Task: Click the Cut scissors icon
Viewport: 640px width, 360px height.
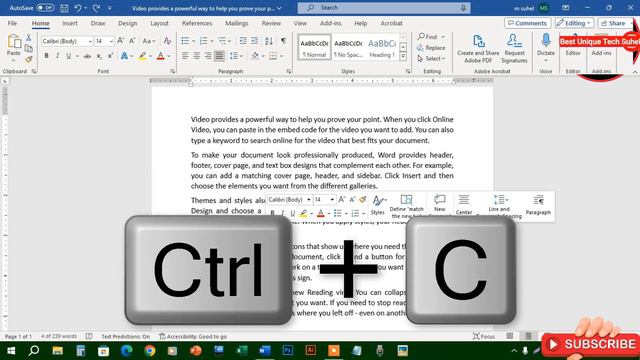Action: click(x=29, y=38)
